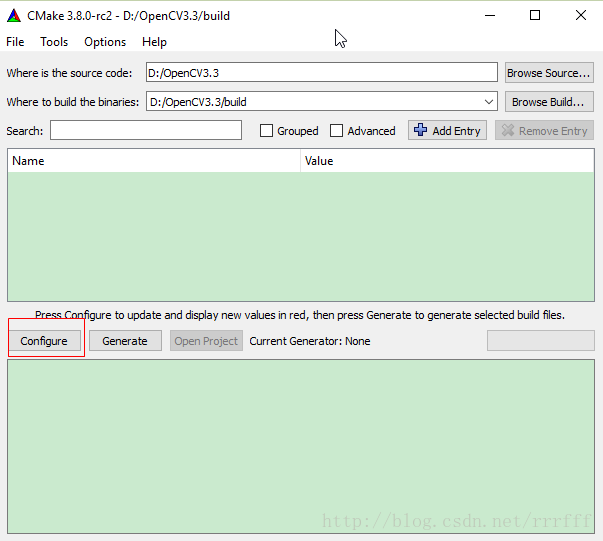Click the build binaries path combo box
This screenshot has height=541, width=603.
pyautogui.click(x=321, y=102)
